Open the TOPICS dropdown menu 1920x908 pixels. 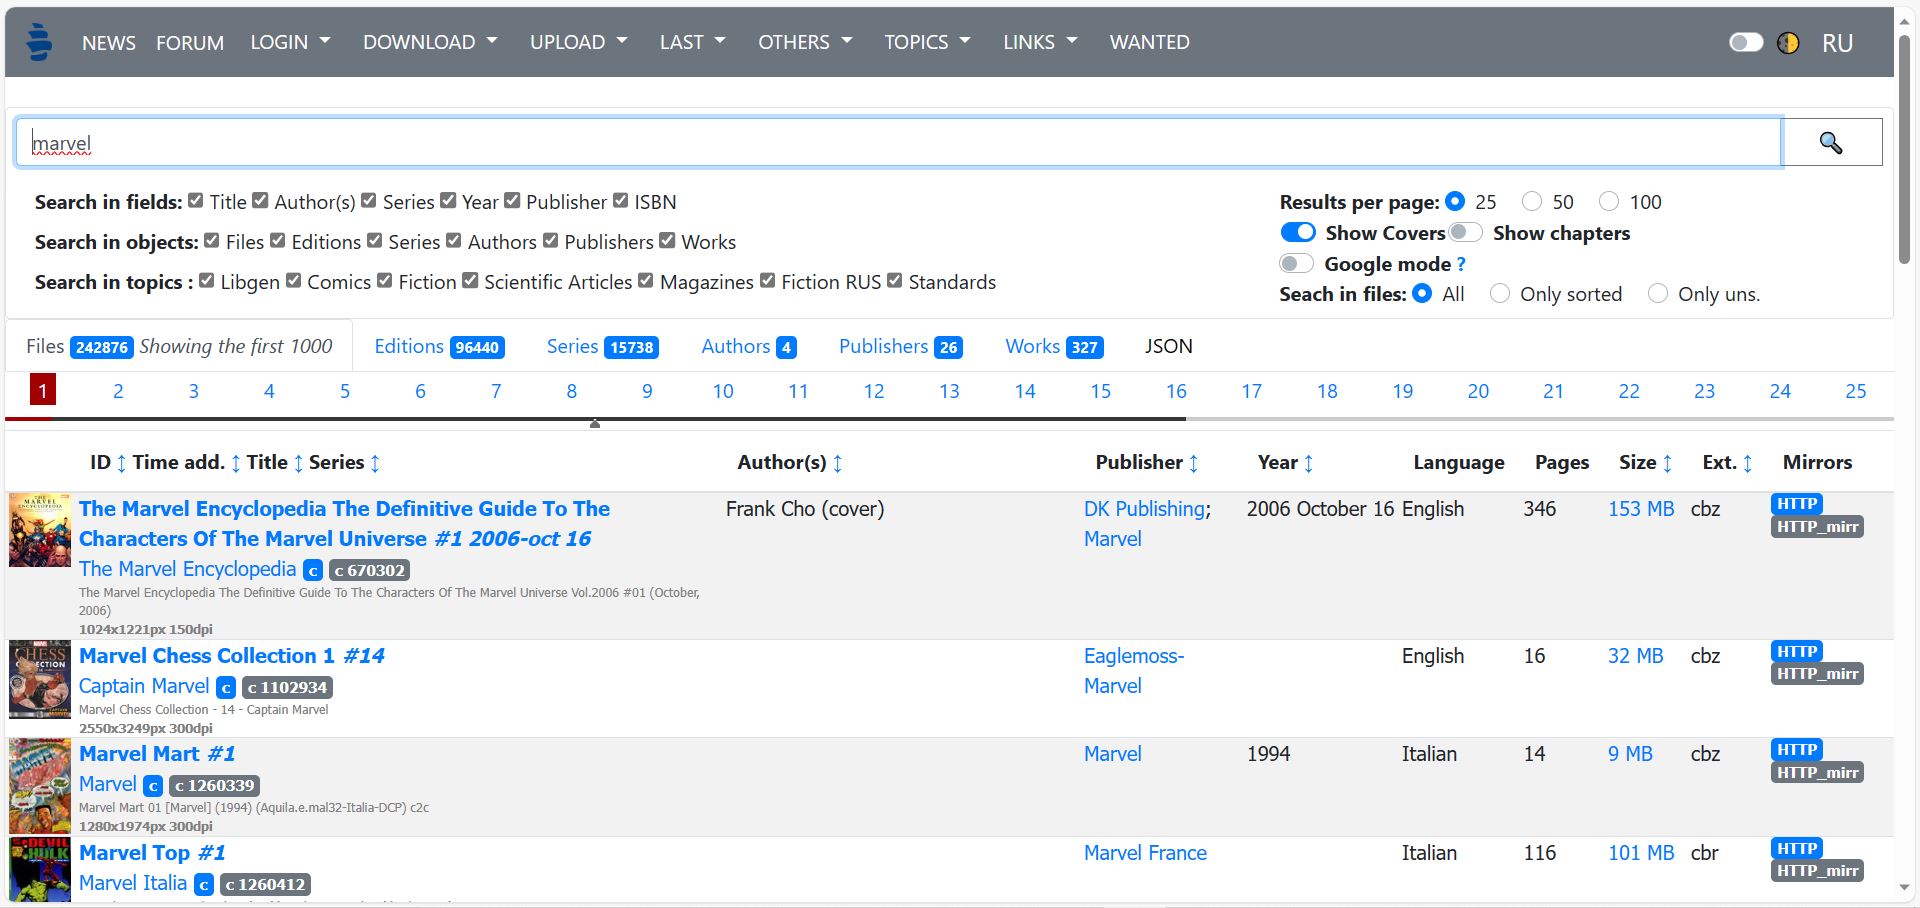(x=926, y=42)
